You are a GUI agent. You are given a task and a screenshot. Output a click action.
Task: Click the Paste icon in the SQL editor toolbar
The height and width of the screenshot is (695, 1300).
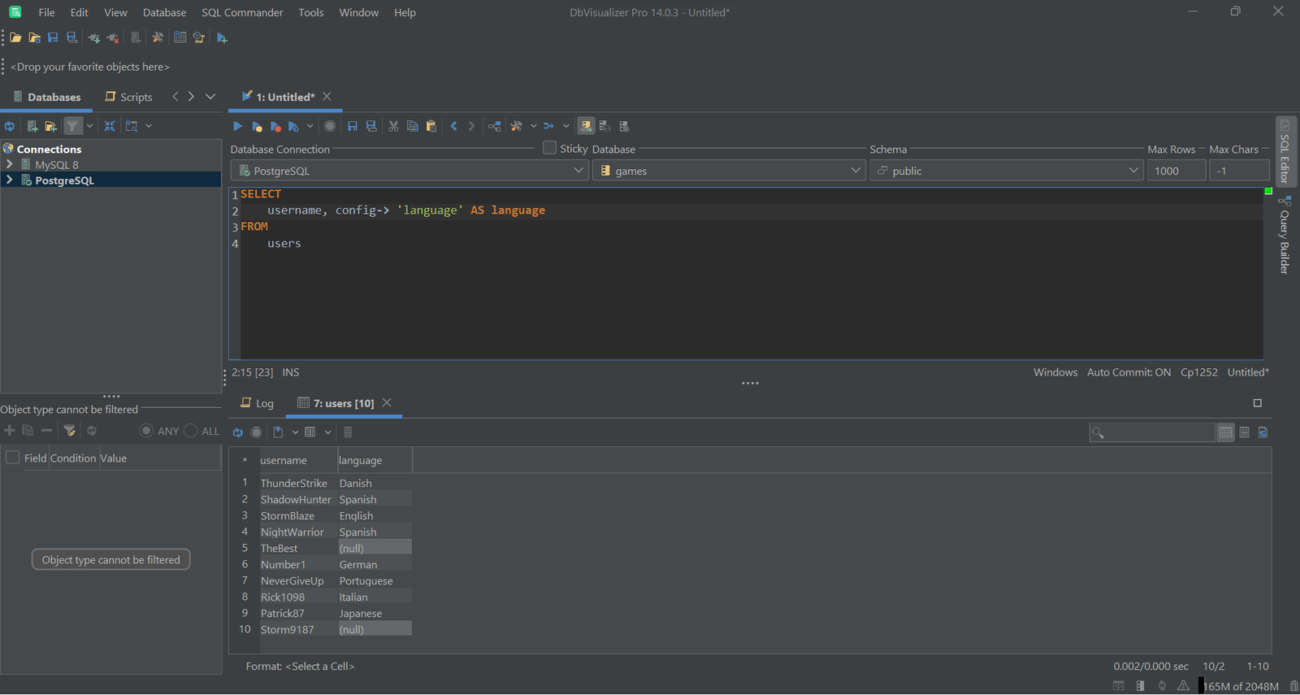pos(431,125)
